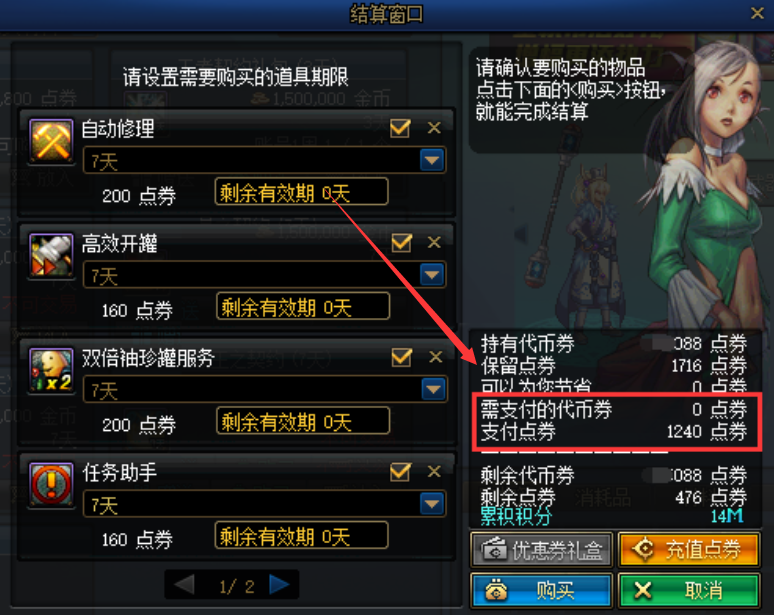Screen dimensions: 774x615
Task: Click the 高效开罐 hammer icon
Action: click(x=51, y=256)
